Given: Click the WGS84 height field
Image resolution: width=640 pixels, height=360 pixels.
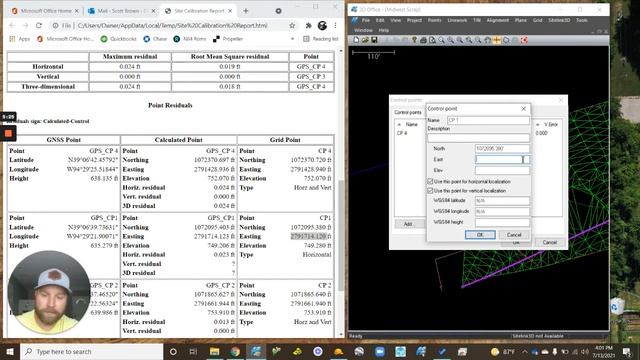Looking at the screenshot, I should point(502,222).
